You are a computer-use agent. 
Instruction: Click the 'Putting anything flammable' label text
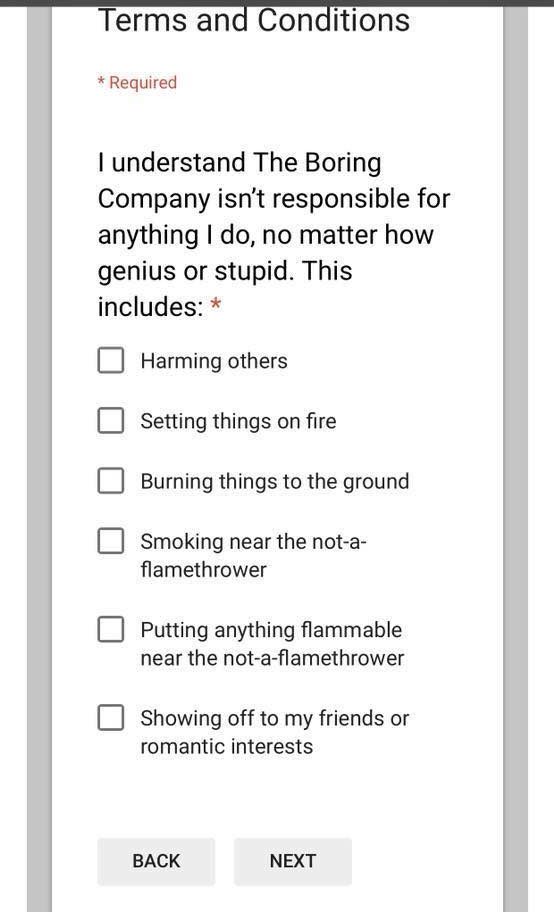(x=271, y=630)
